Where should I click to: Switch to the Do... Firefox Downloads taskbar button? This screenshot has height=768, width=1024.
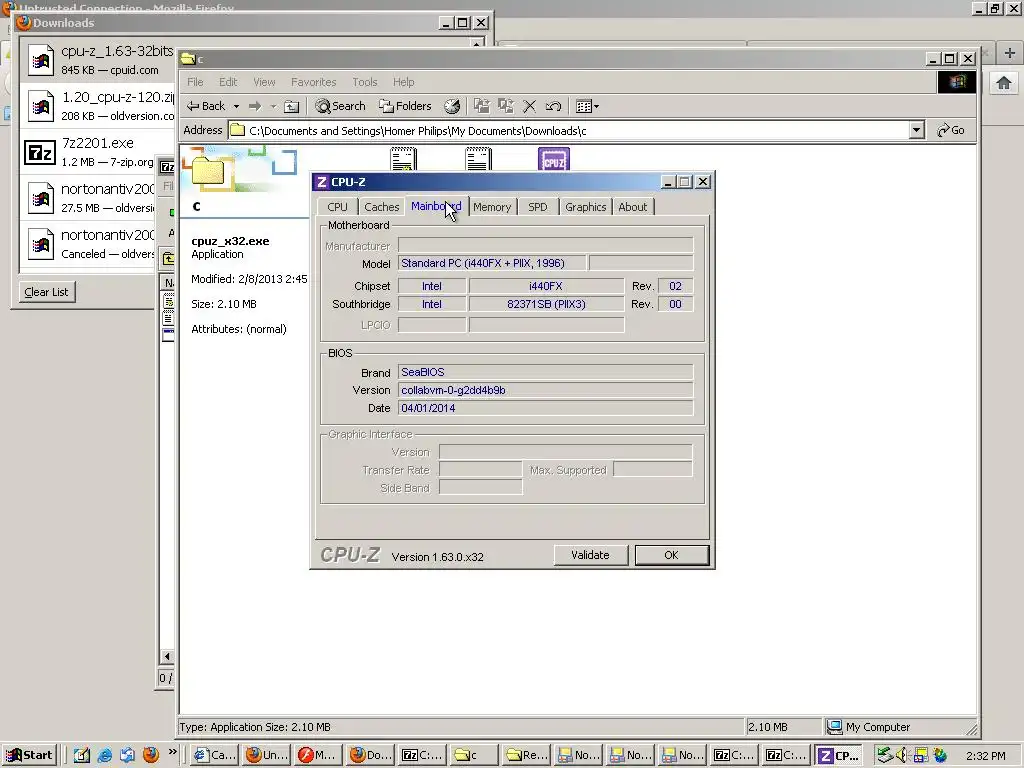point(370,755)
